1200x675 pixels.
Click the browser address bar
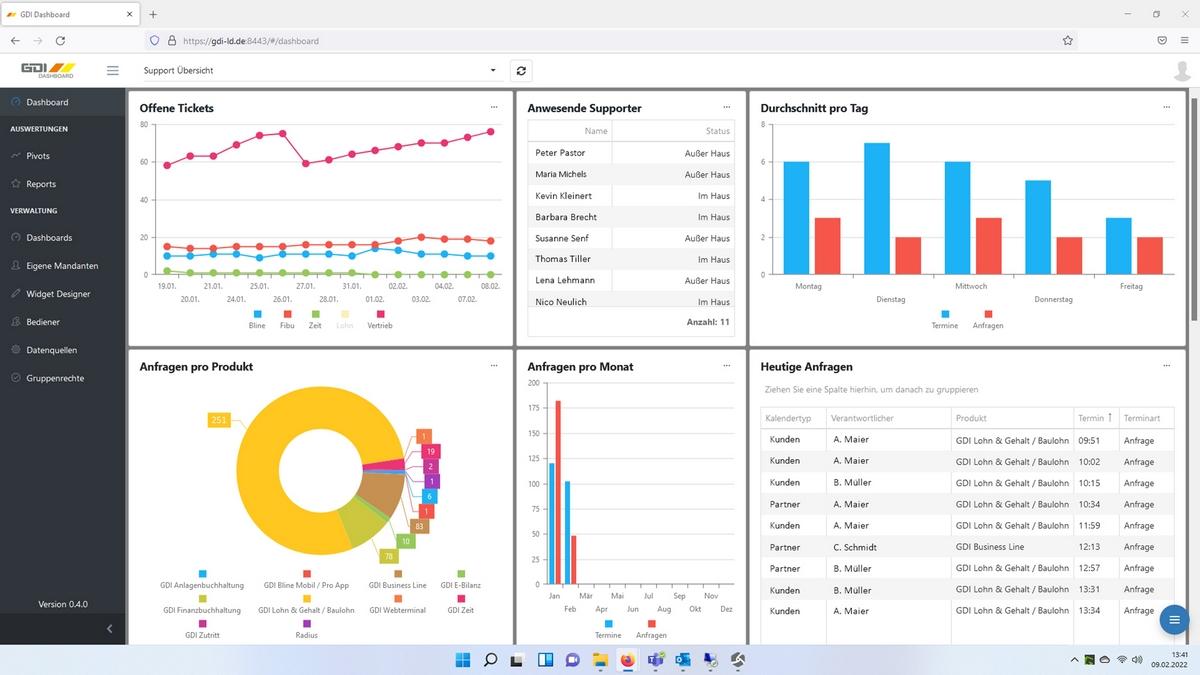[x=600, y=41]
